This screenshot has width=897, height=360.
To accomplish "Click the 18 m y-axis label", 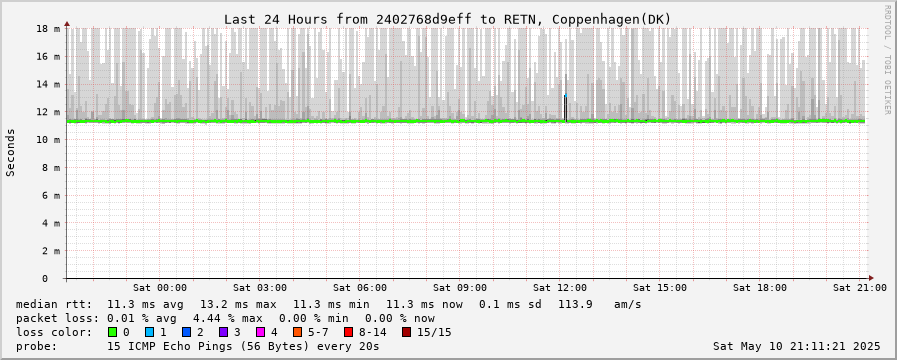I will 49,29.
